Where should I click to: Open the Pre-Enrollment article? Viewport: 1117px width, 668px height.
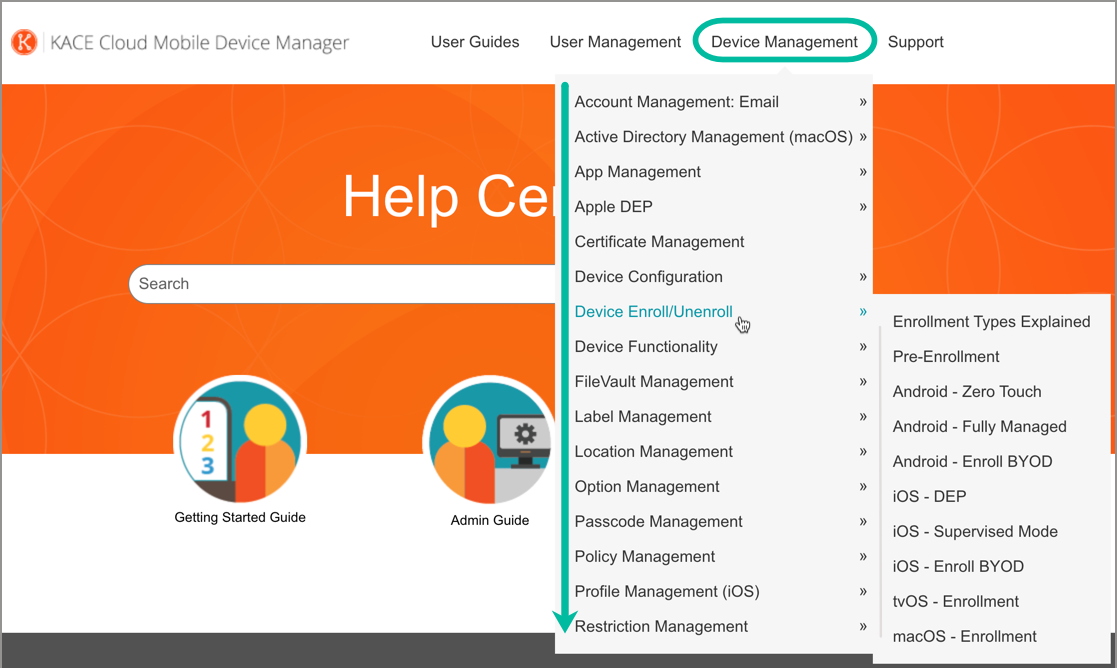[946, 357]
